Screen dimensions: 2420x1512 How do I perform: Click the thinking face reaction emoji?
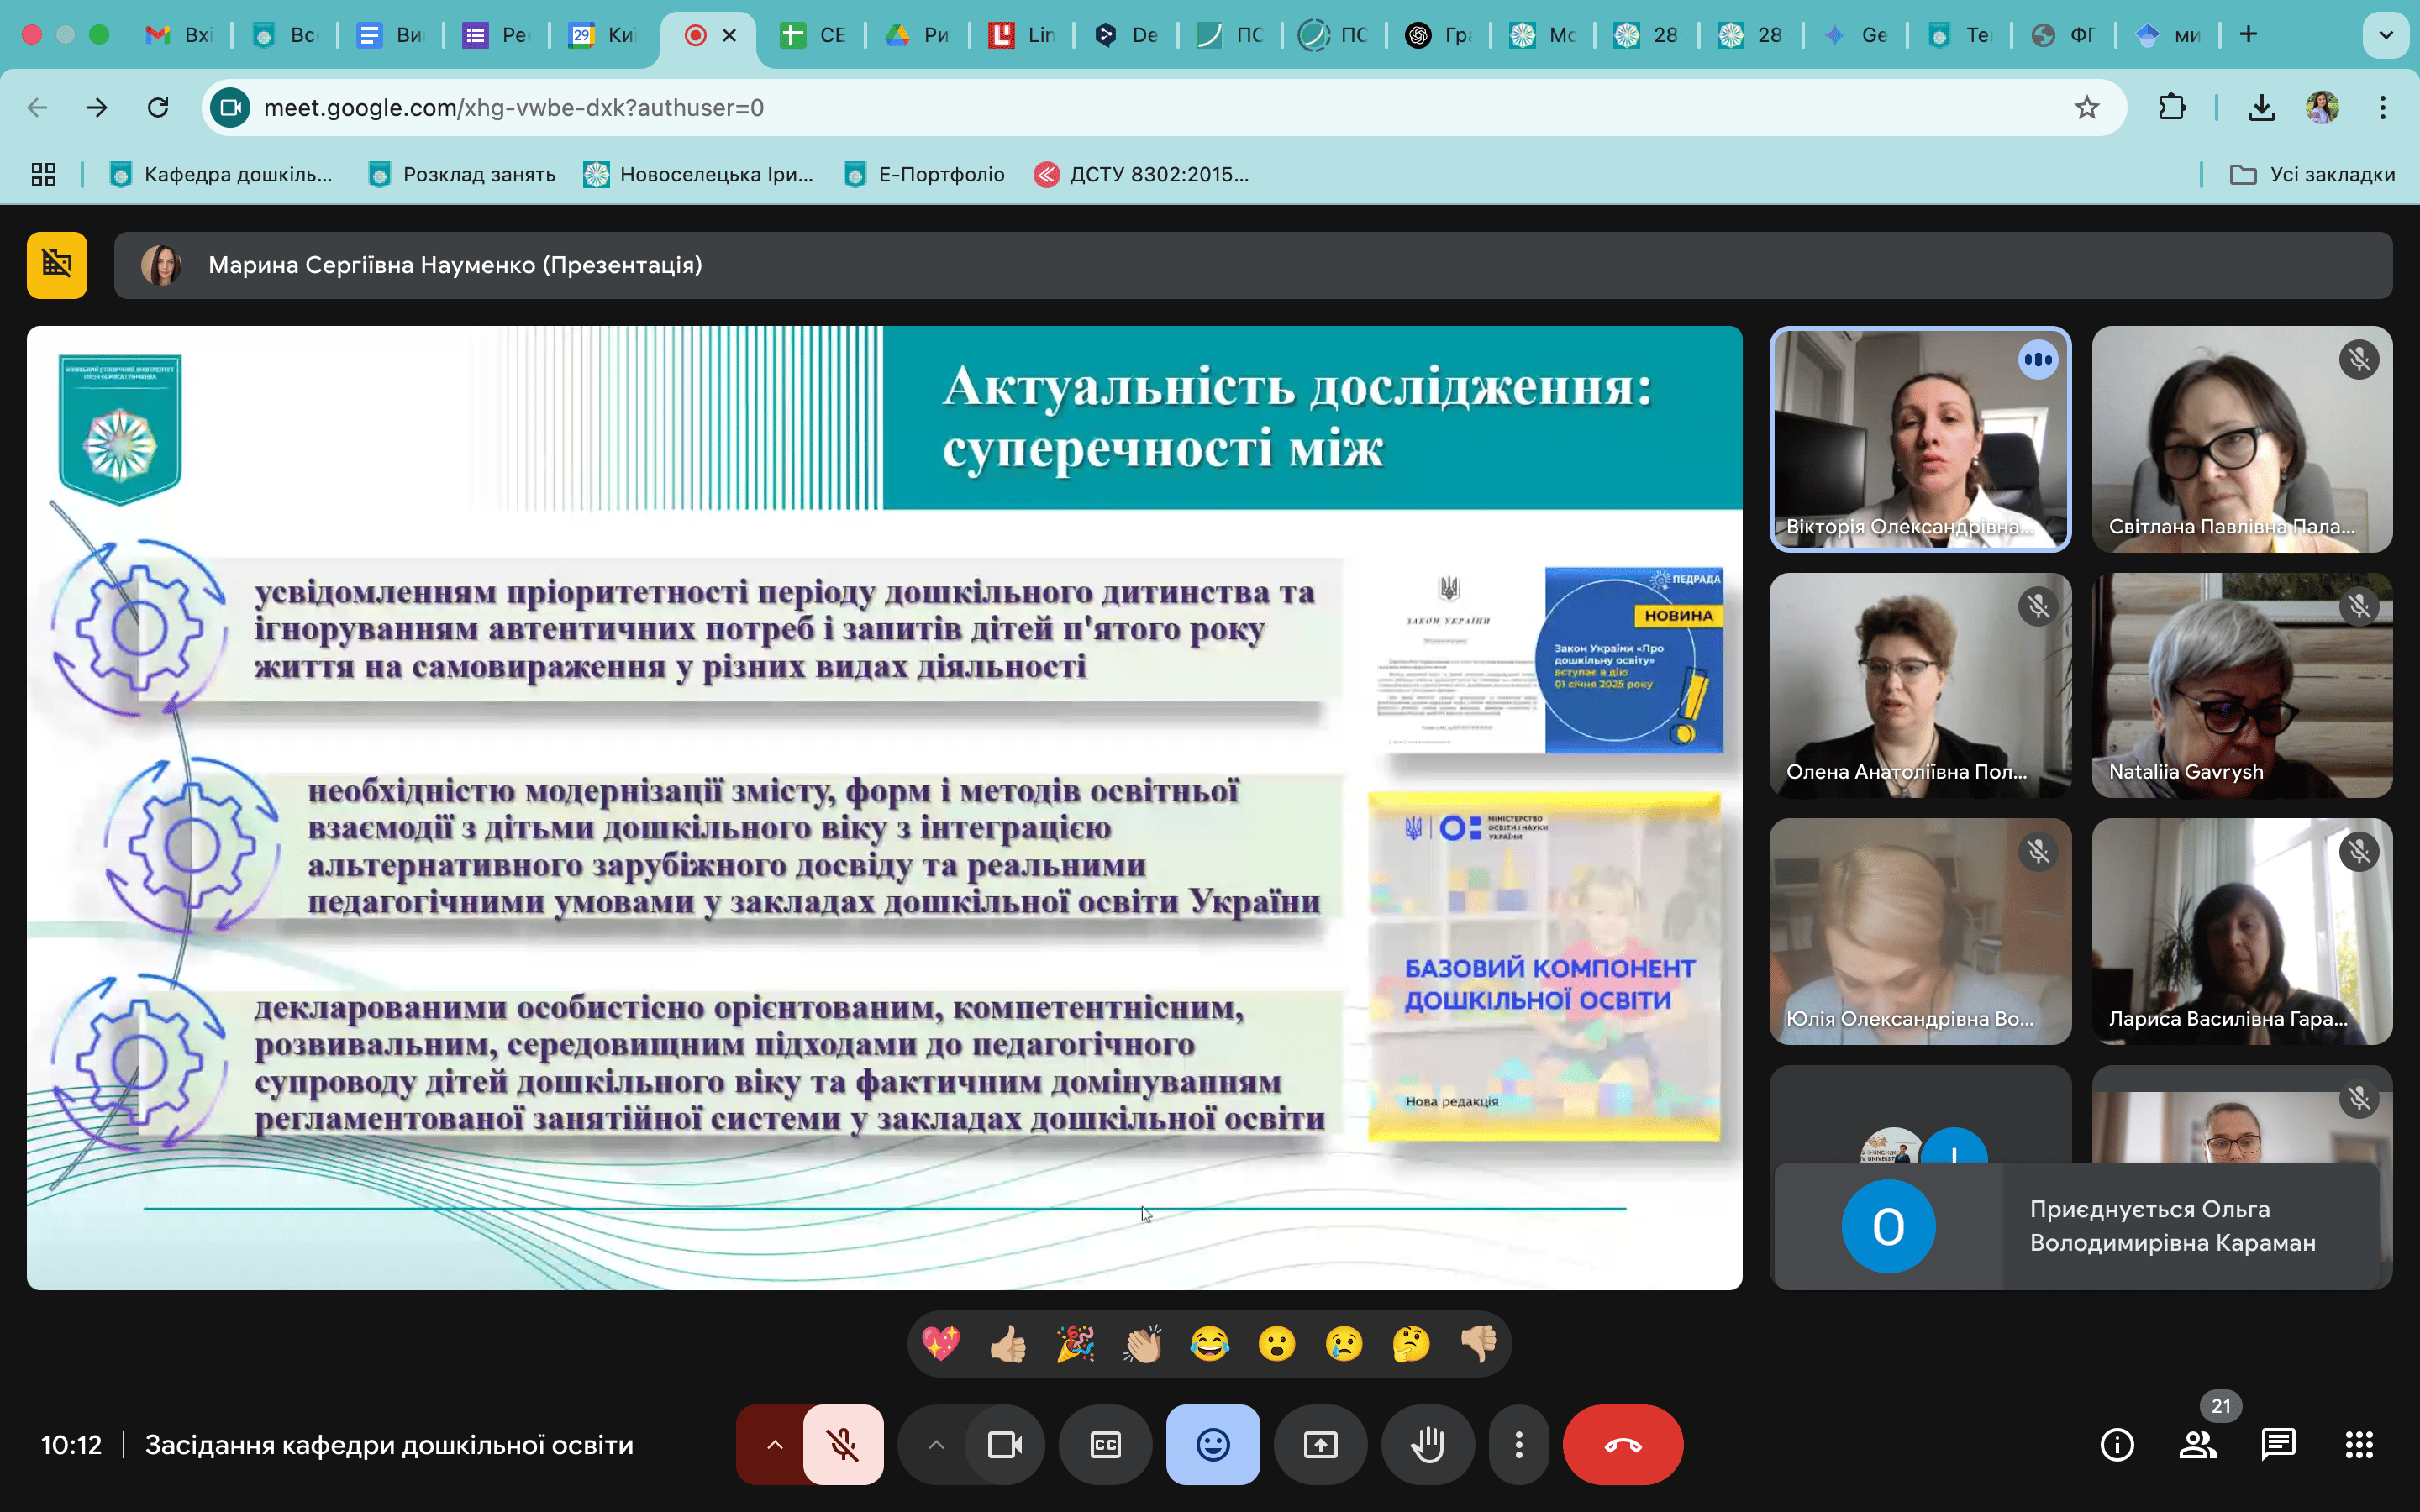click(1411, 1344)
